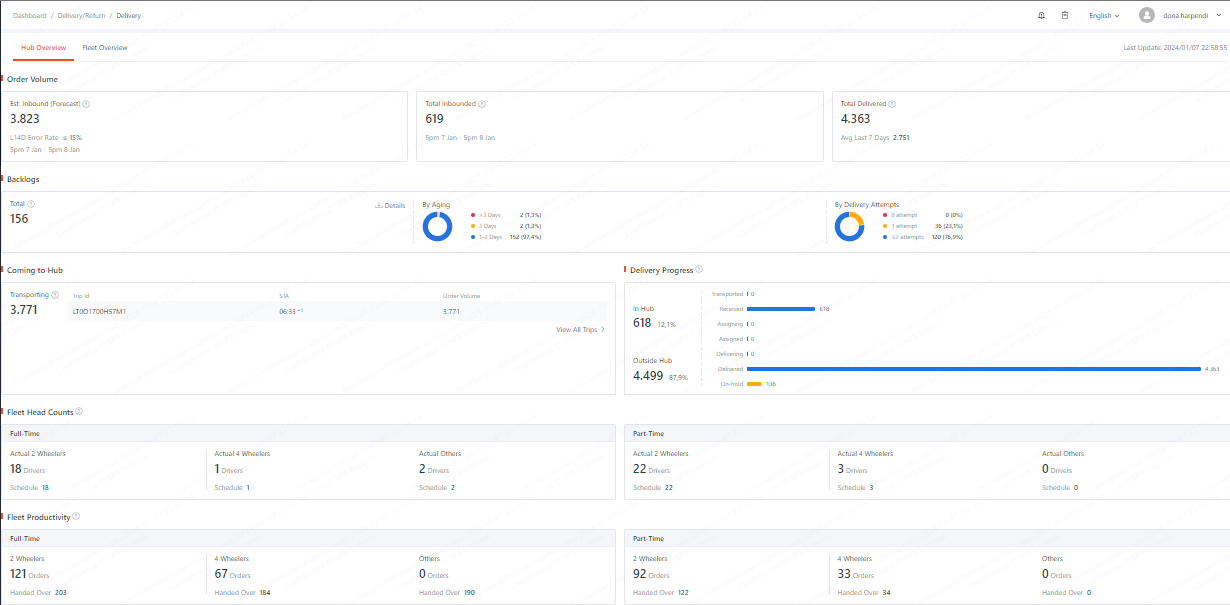Open the English language dropdown
Screen dimensions: 1230x605
click(x=1103, y=16)
